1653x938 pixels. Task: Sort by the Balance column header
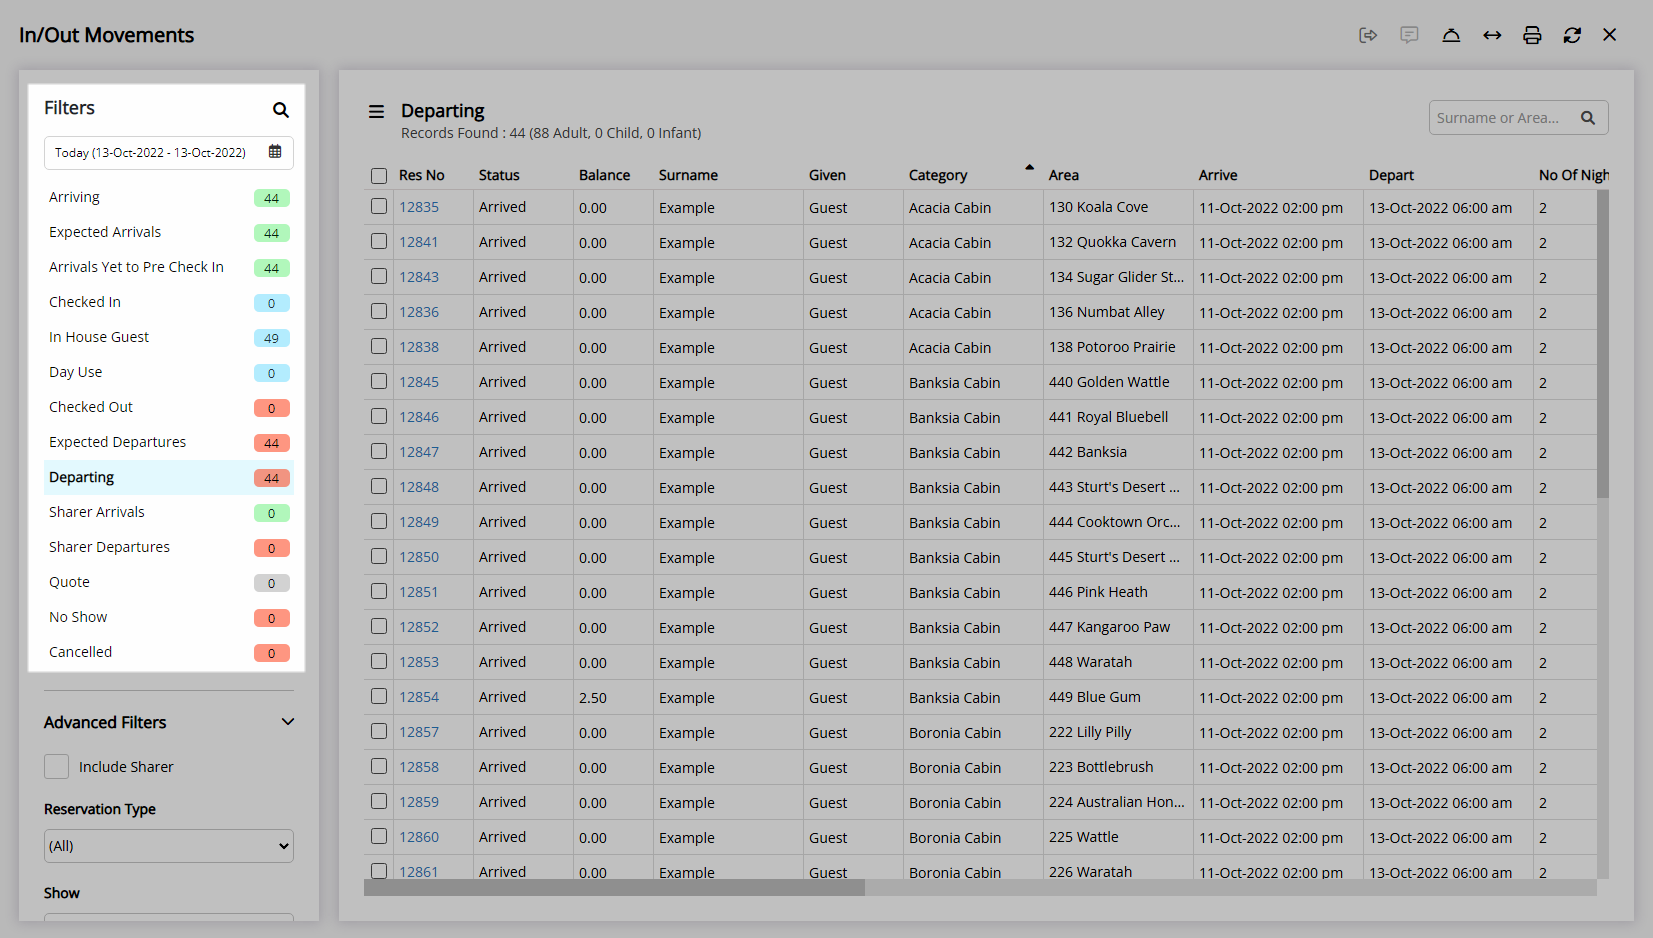click(x=604, y=175)
